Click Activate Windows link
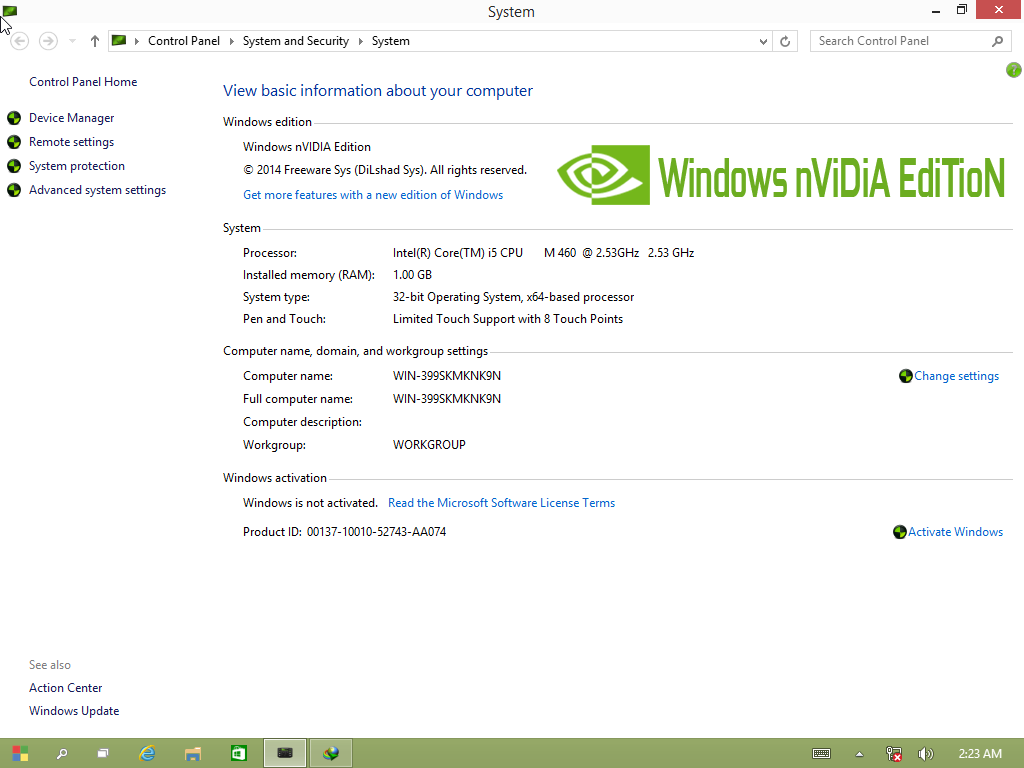Screen dimensions: 1024x768 [955, 532]
